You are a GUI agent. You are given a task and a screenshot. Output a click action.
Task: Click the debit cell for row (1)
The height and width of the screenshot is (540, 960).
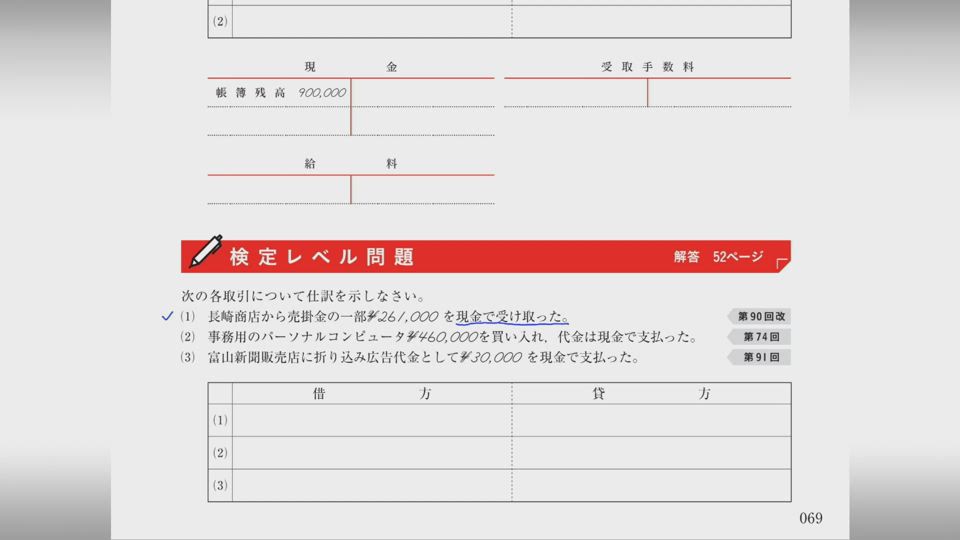coord(372,420)
